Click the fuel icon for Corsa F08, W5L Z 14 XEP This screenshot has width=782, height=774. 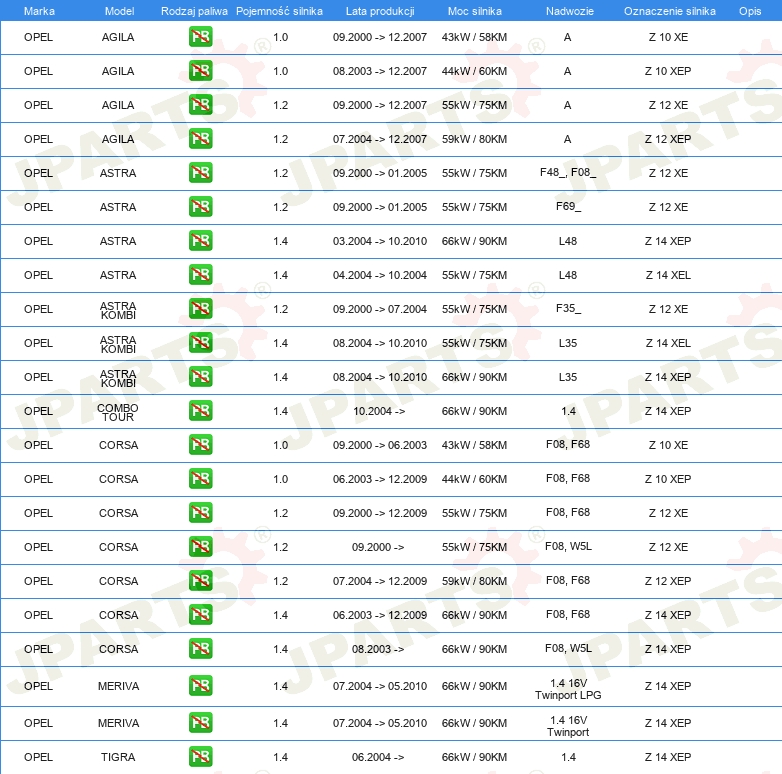point(200,648)
